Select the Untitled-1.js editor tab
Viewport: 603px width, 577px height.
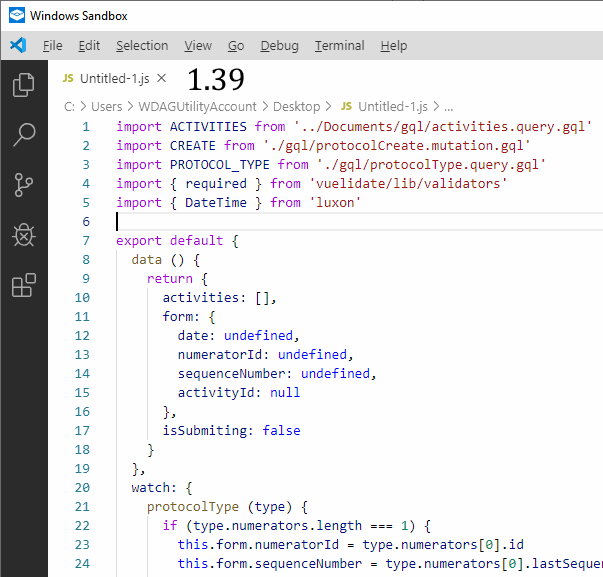114,78
